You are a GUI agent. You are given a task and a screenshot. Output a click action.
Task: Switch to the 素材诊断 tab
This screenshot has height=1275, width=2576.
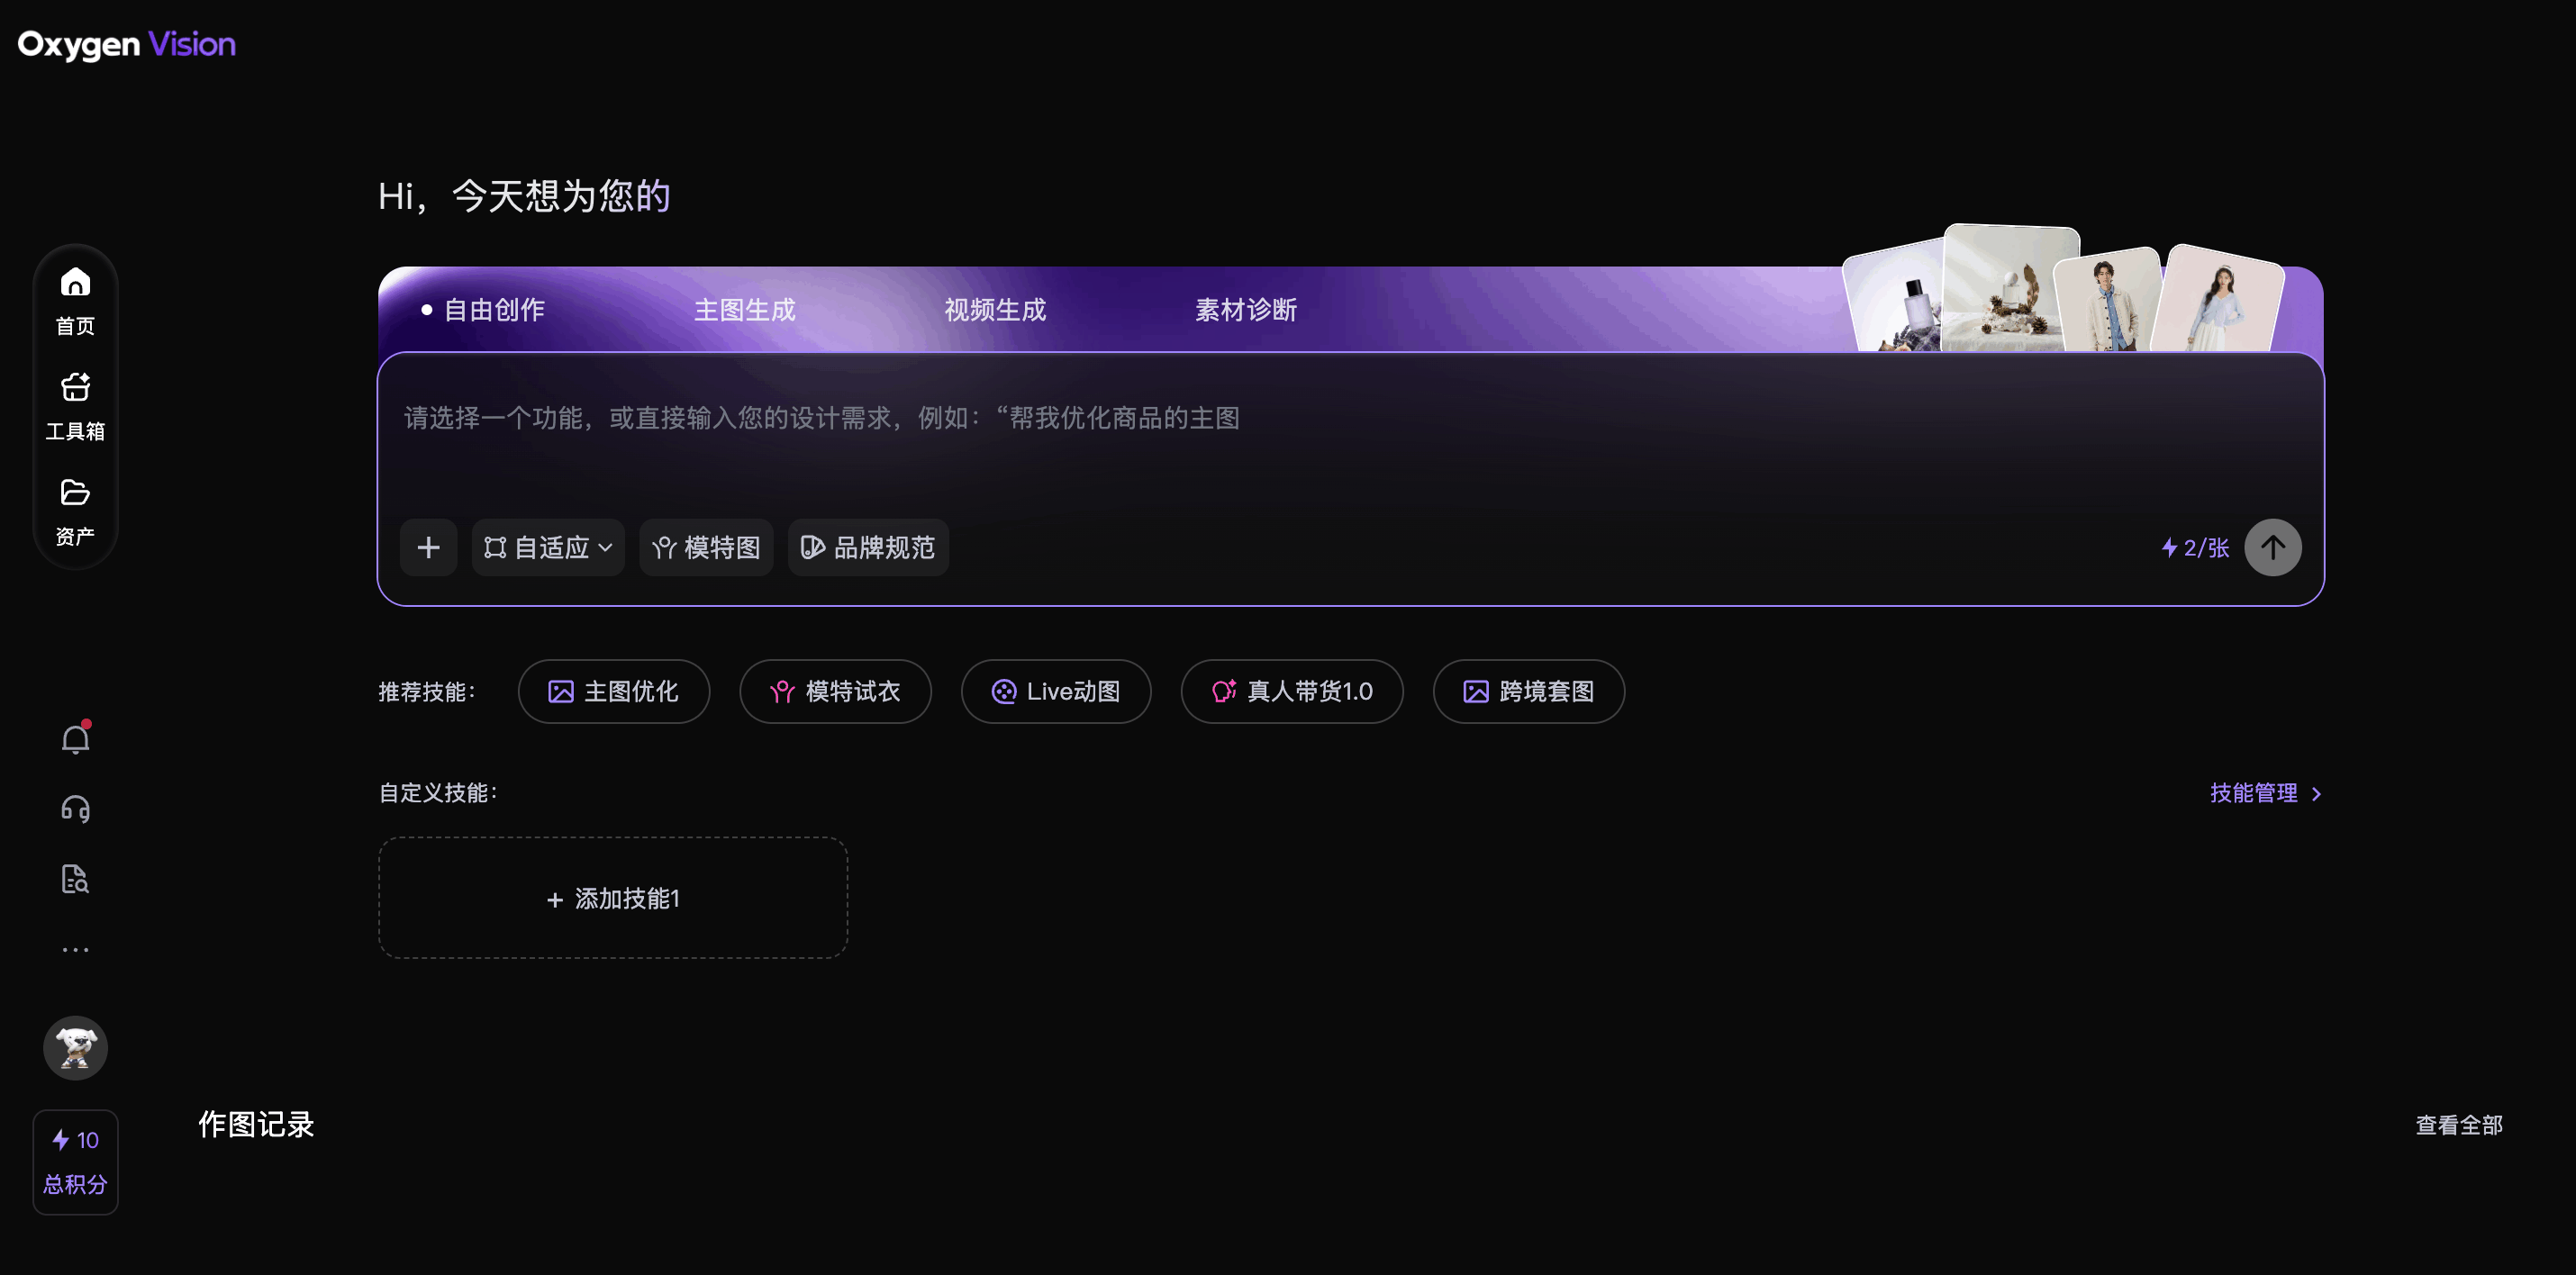pyautogui.click(x=1246, y=310)
